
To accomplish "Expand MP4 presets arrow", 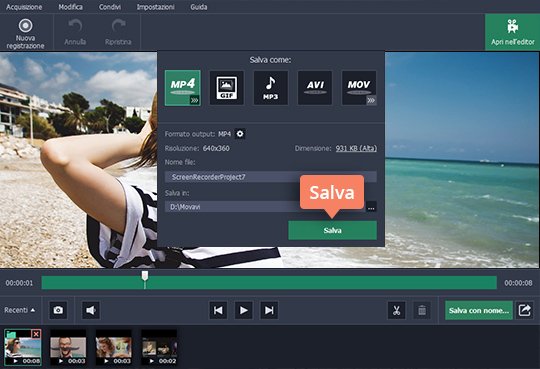I will coord(195,100).
